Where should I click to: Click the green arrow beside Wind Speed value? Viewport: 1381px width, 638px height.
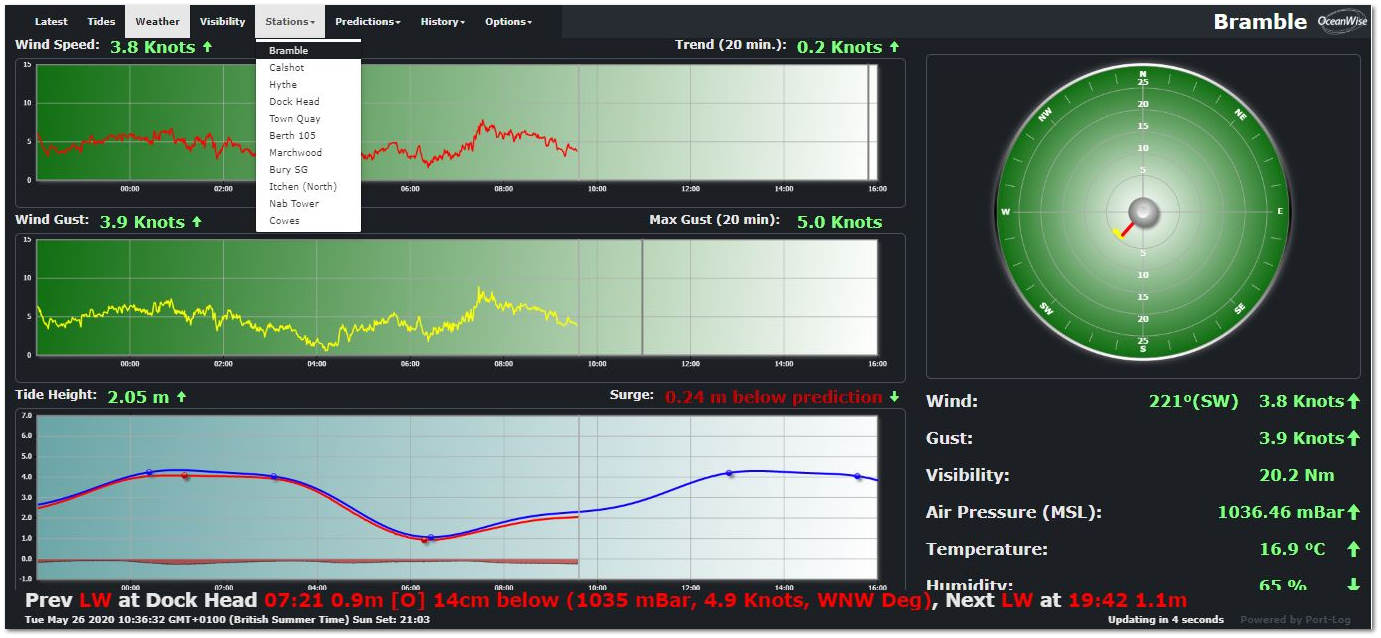click(x=208, y=47)
